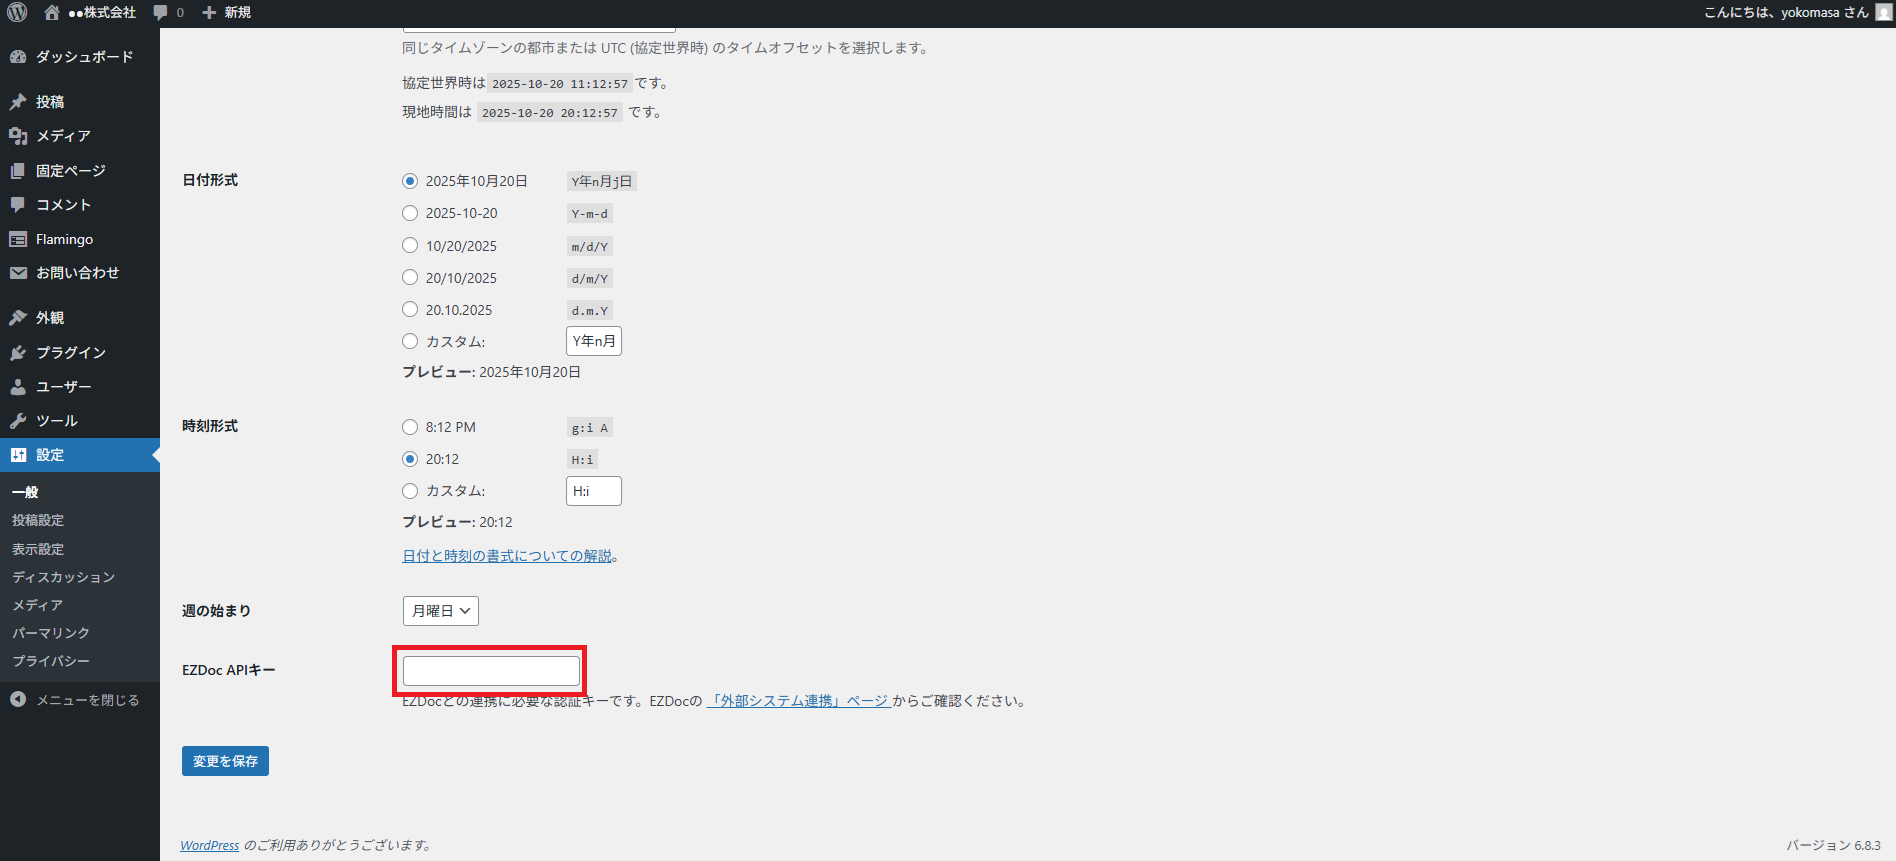Select time format 8:12 PM
This screenshot has height=861, width=1896.
tap(410, 427)
